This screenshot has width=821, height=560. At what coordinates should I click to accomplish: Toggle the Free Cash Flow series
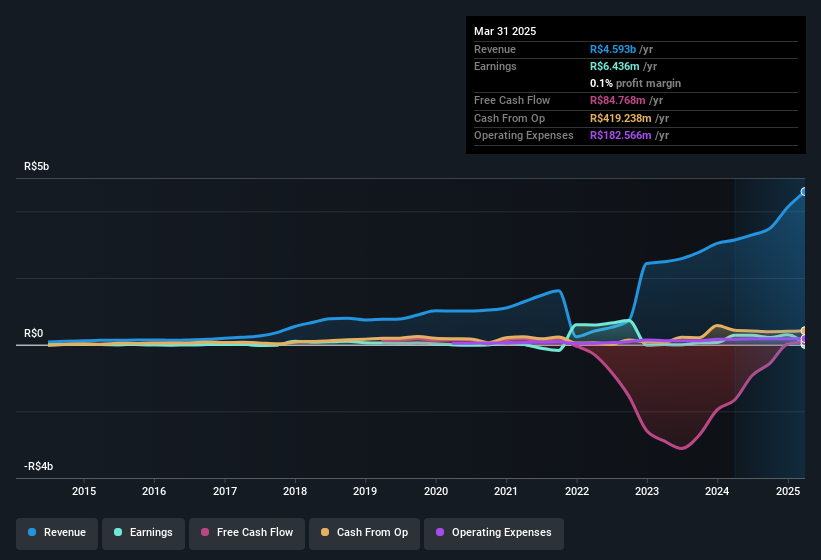tap(247, 533)
